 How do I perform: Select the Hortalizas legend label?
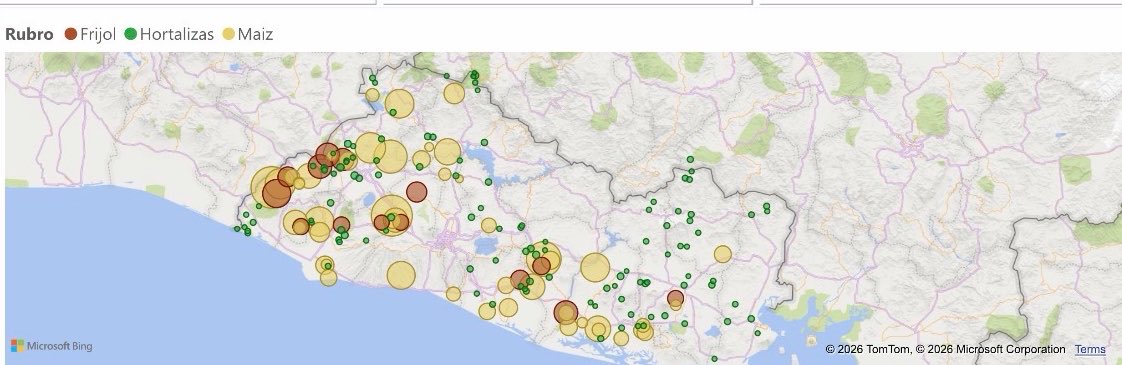(x=177, y=34)
